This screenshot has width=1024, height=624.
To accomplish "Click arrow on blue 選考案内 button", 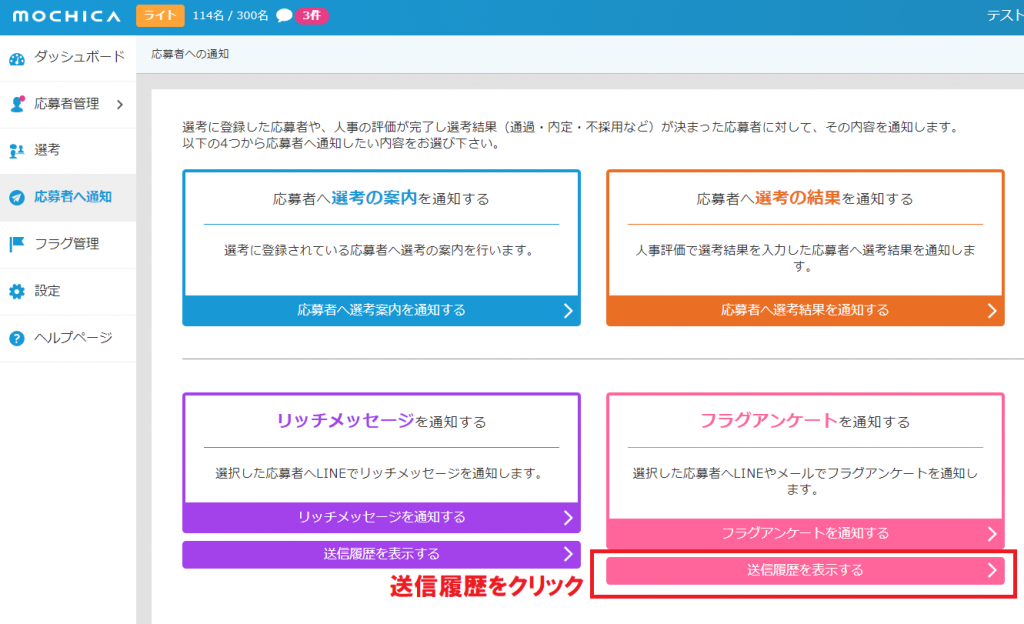I will point(568,311).
